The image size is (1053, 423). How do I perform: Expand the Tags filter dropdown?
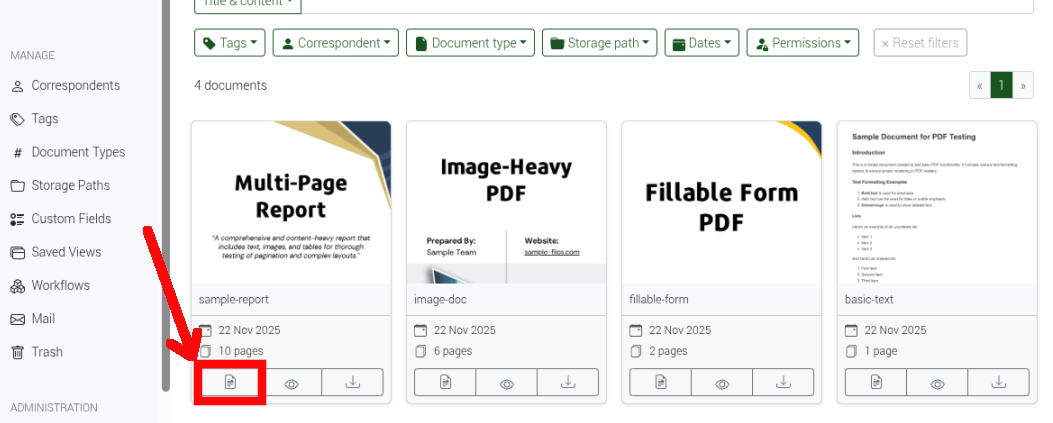click(x=230, y=43)
